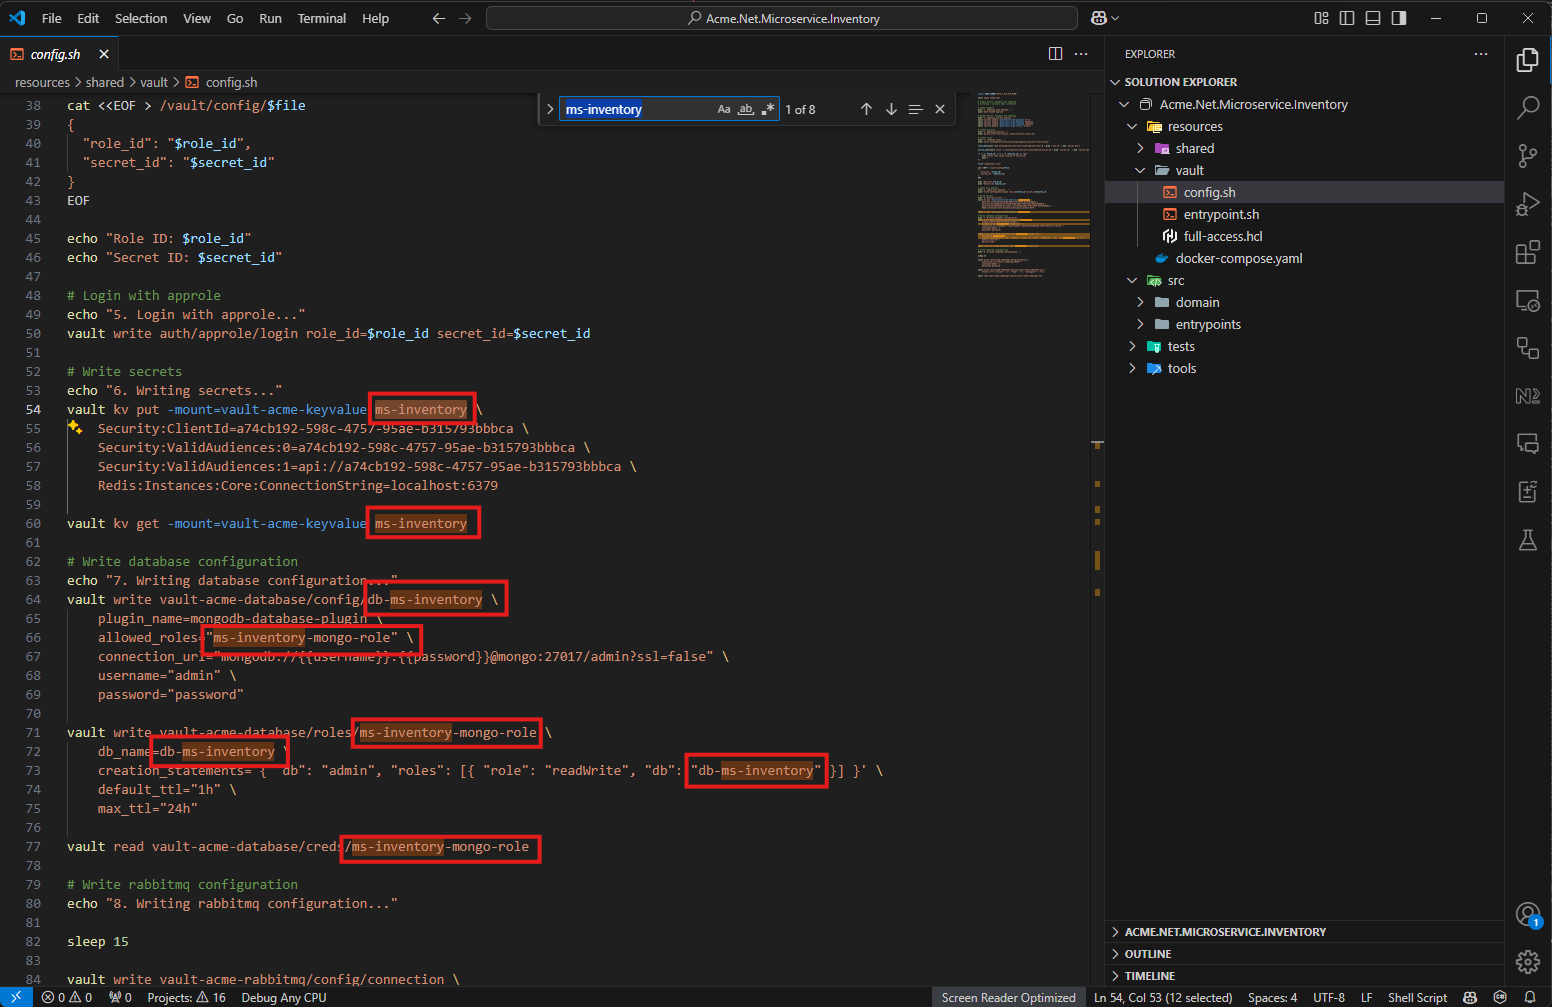Open editor More Actions ellipsis

point(1081,54)
